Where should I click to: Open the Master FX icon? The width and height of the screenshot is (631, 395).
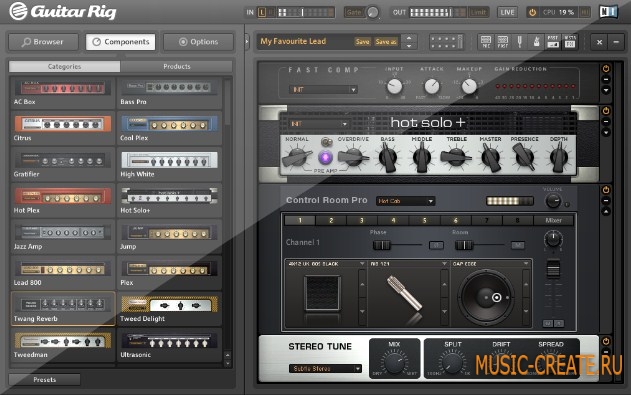click(570, 42)
